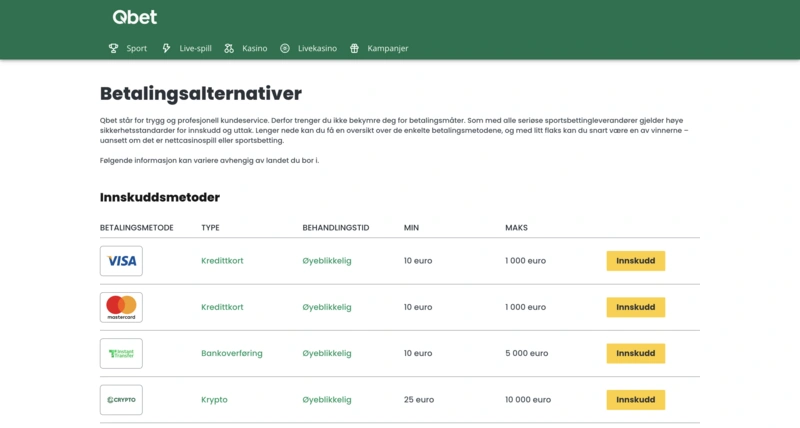Image resolution: width=800 pixels, height=428 pixels.
Task: Click Innskudd button in the VISA row
Action: tap(636, 261)
